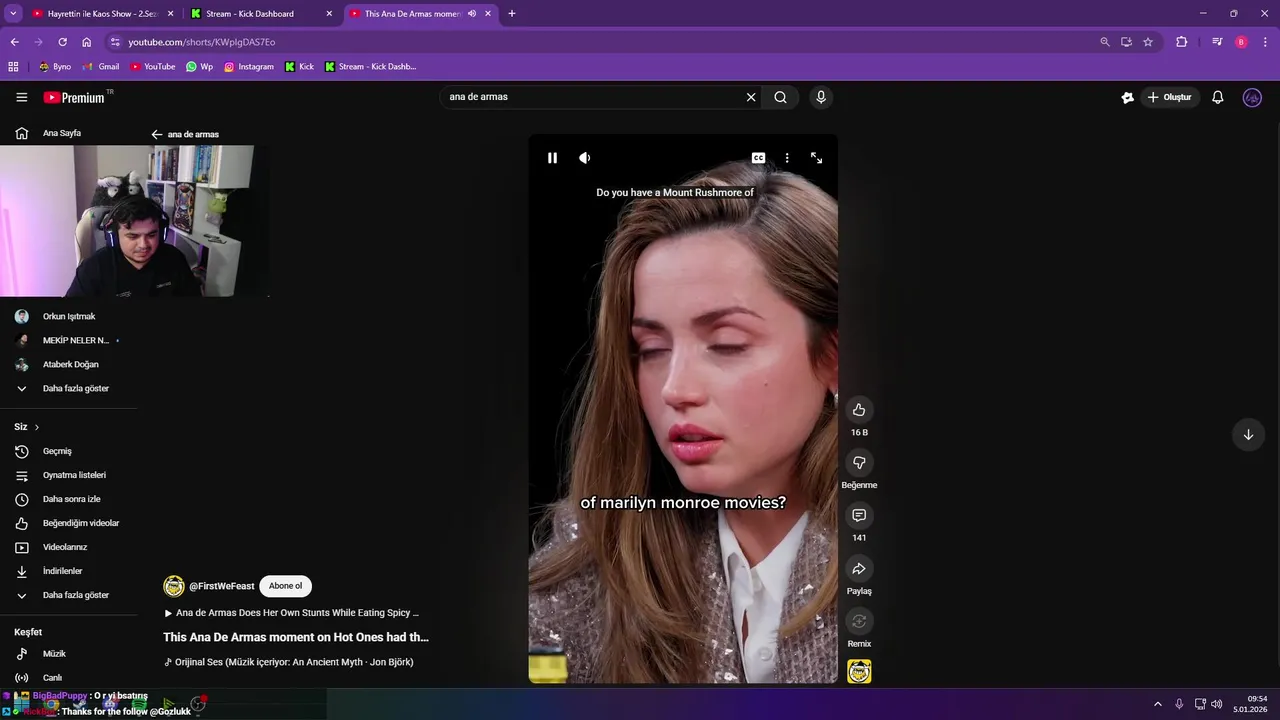Toggle closed captions on the Short
Viewport: 1280px width, 720px height.
pos(758,158)
